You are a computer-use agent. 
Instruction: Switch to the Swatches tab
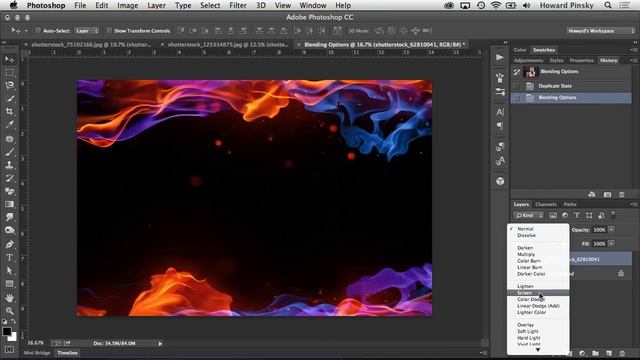[544, 50]
